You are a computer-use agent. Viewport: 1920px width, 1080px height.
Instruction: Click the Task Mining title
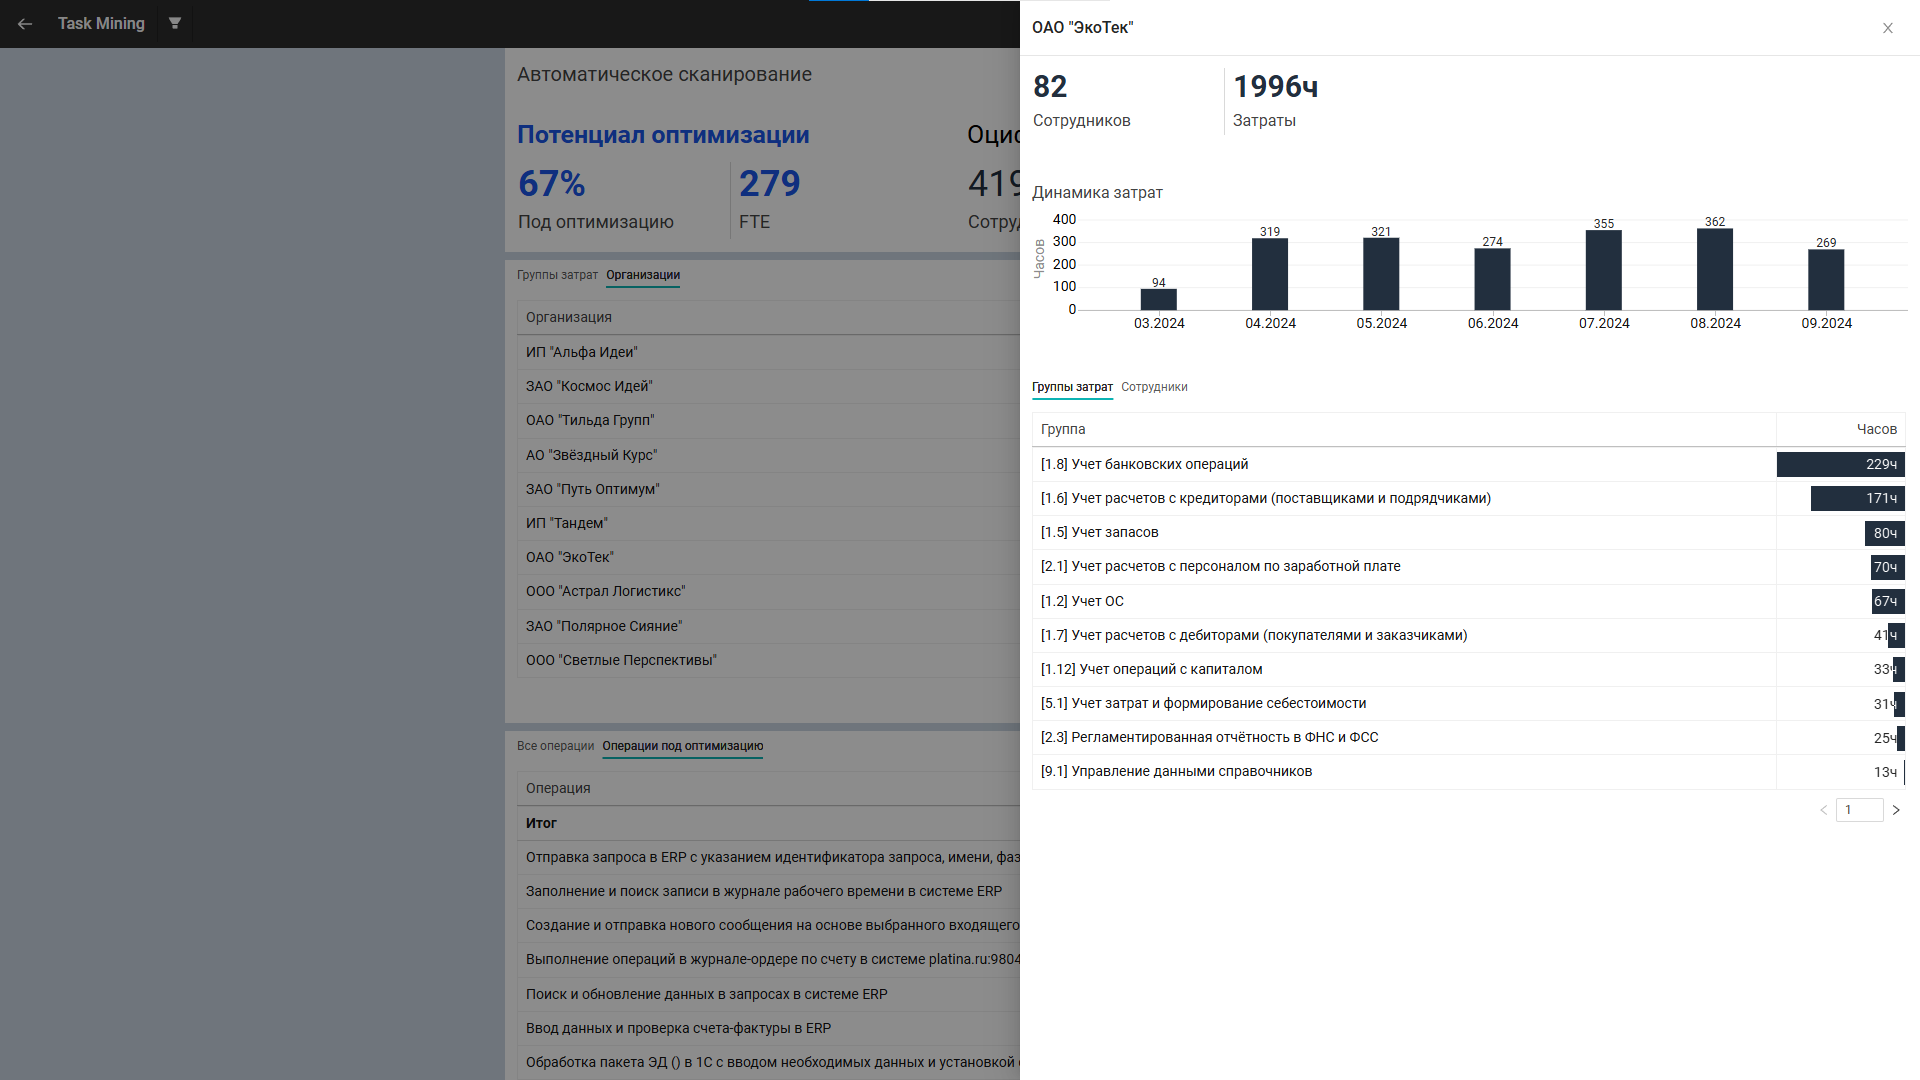(x=101, y=23)
